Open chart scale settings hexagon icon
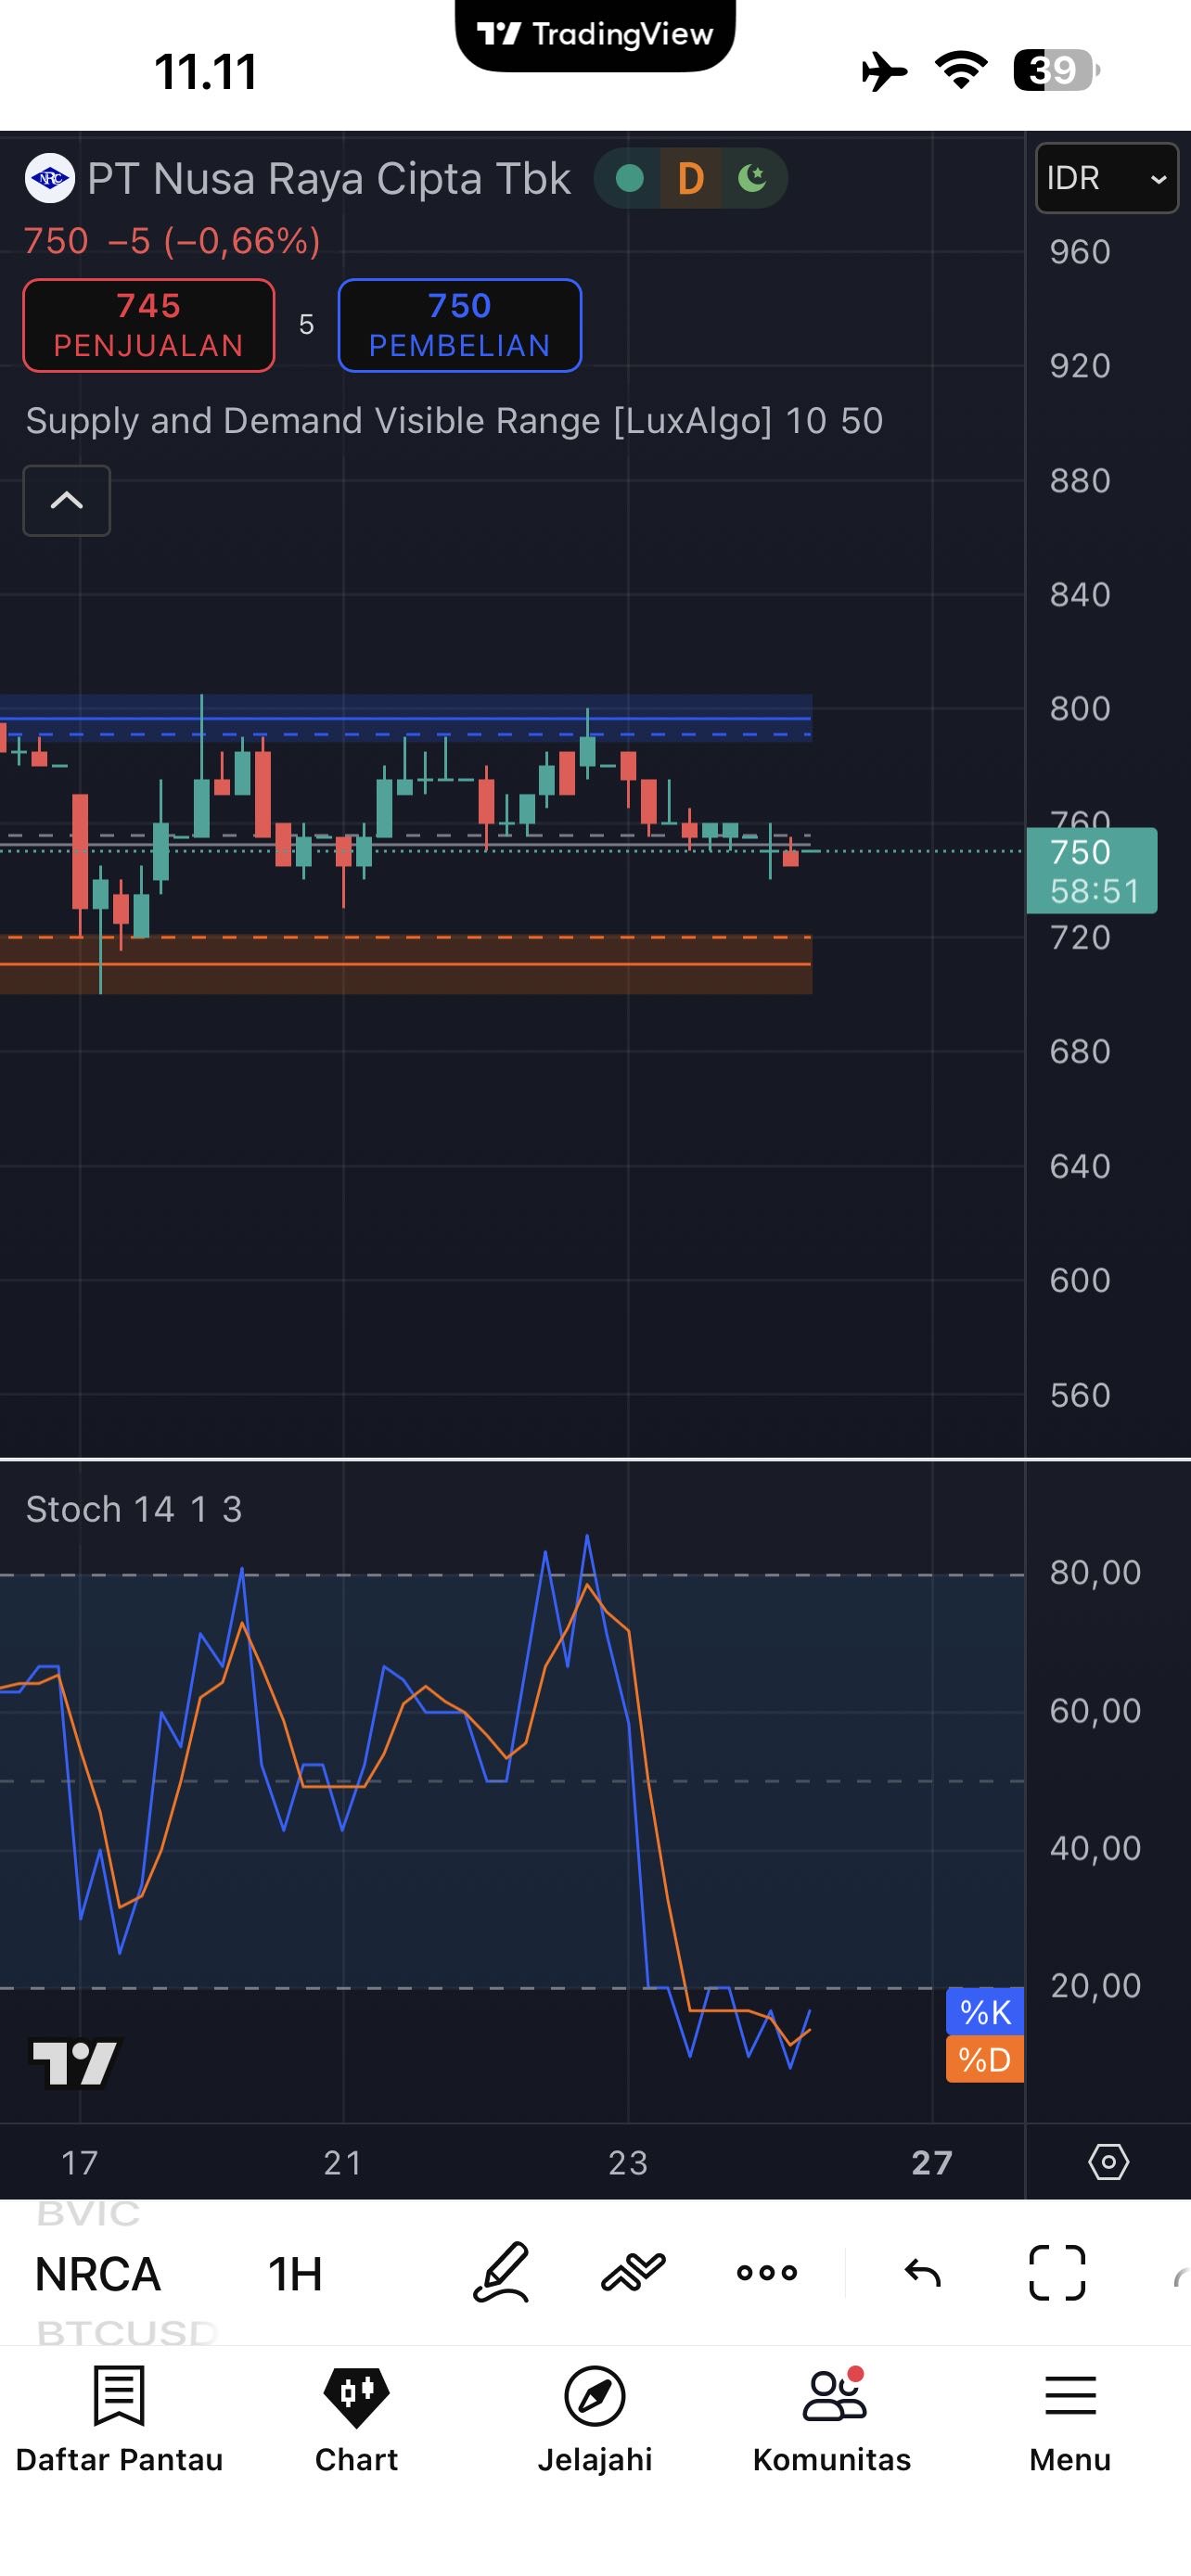The image size is (1191, 2576). 1108,2162
